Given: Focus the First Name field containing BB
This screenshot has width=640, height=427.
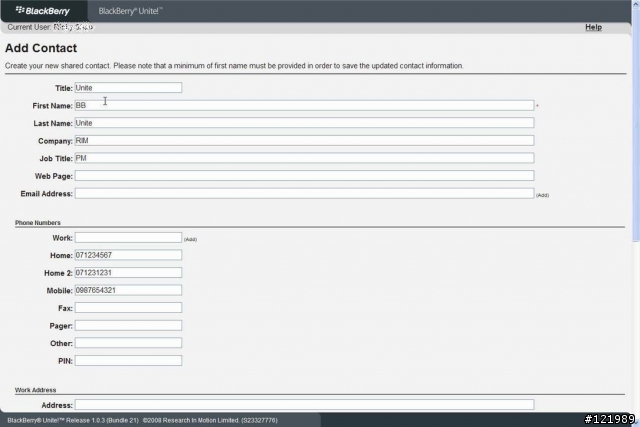Looking at the screenshot, I should tap(304, 105).
